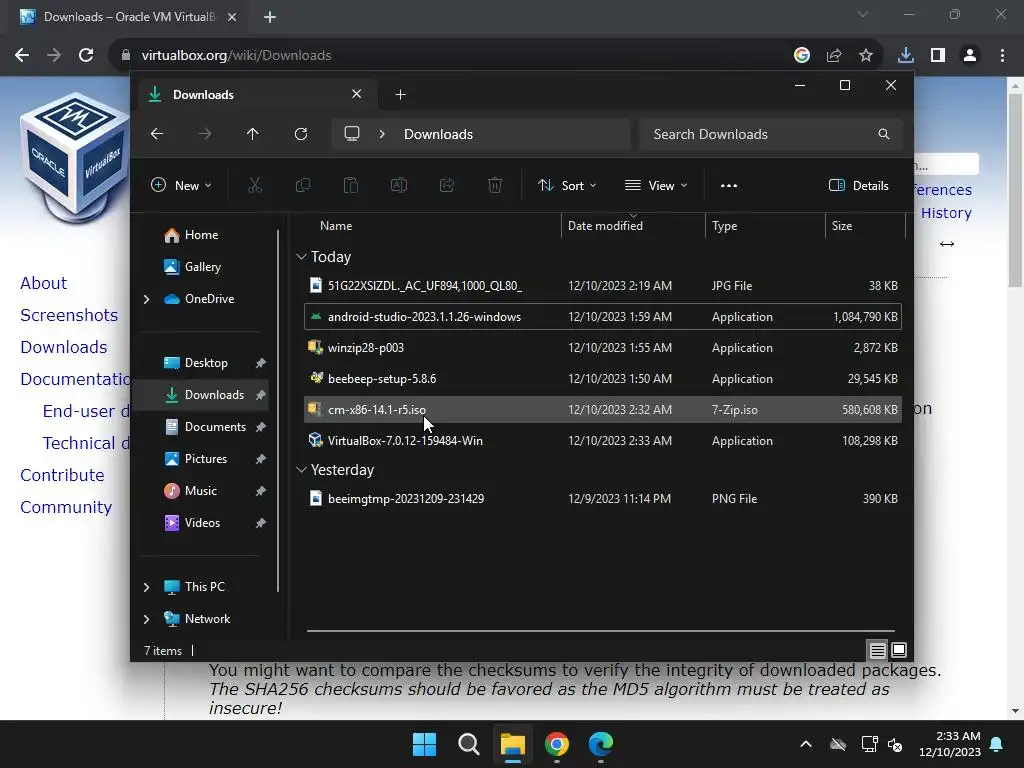
Task: Open the See more three-dots menu
Action: point(729,185)
